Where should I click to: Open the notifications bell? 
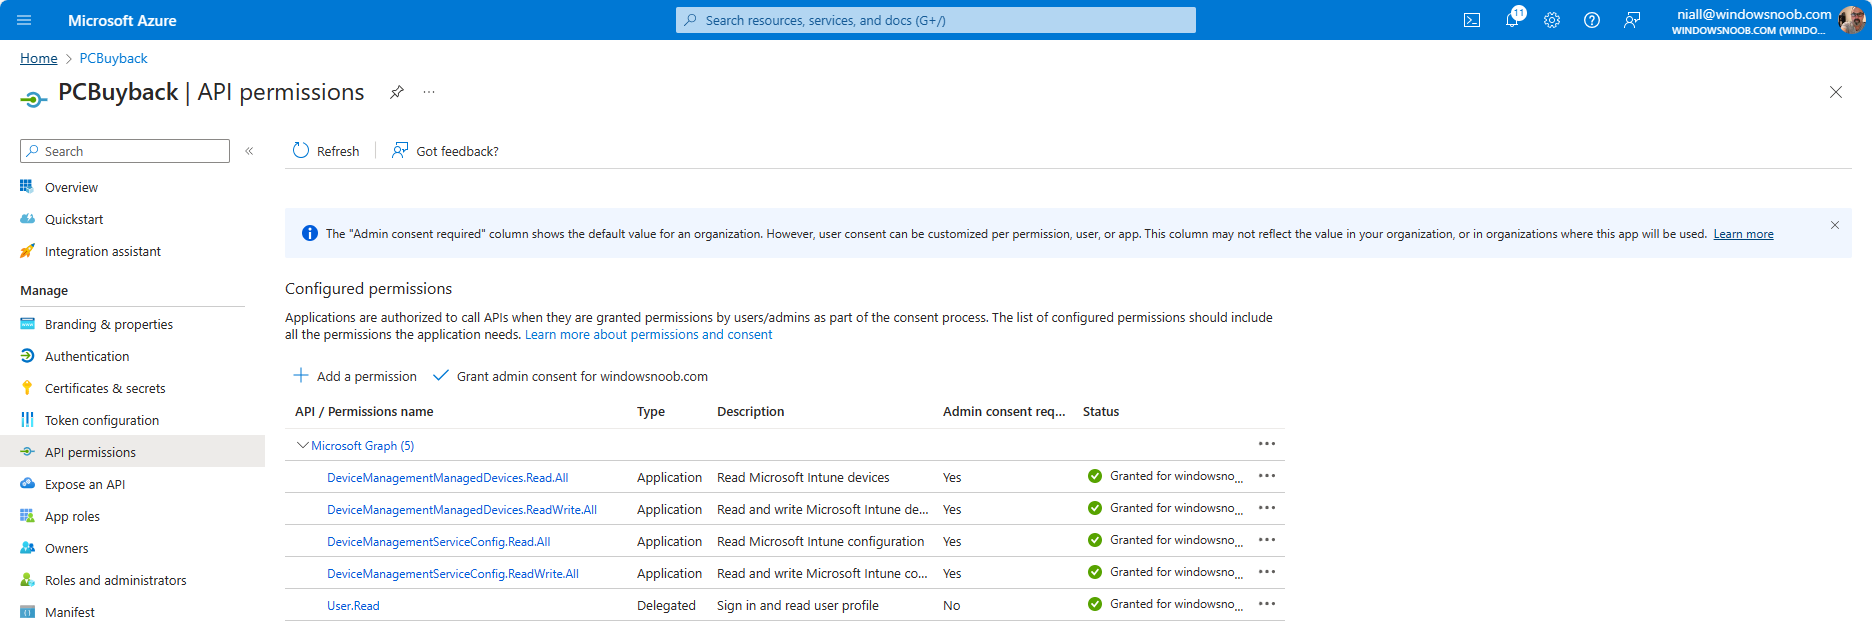tap(1512, 20)
